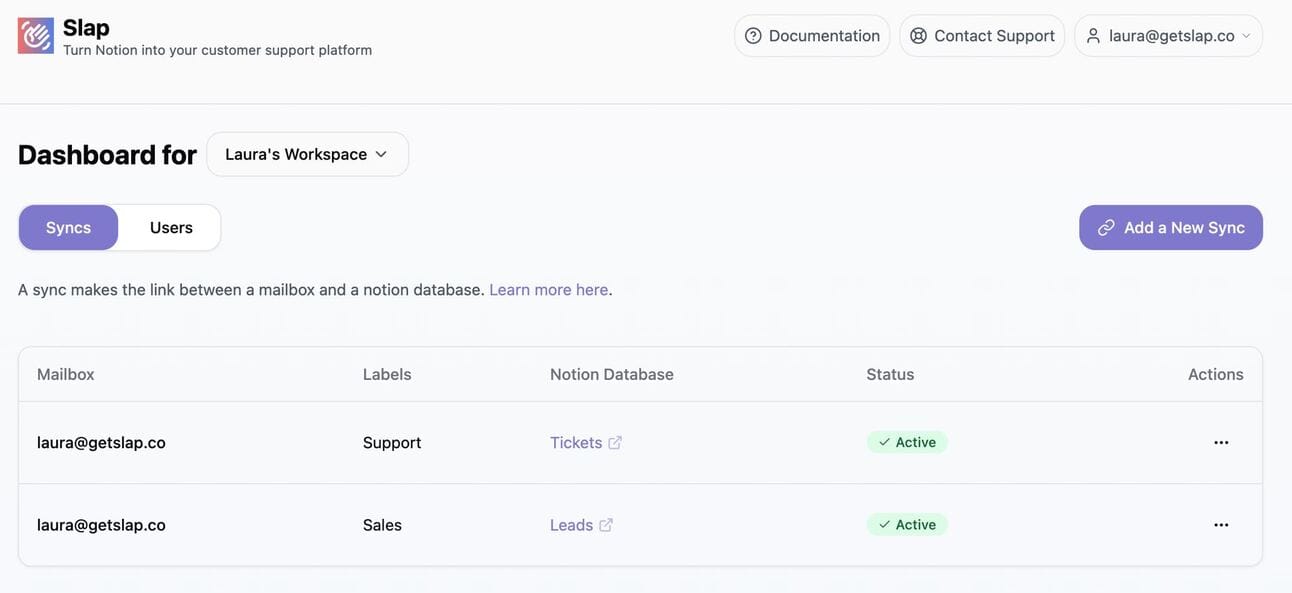Click the Contact Support lifebuoy button
This screenshot has width=1292, height=593.
point(982,36)
